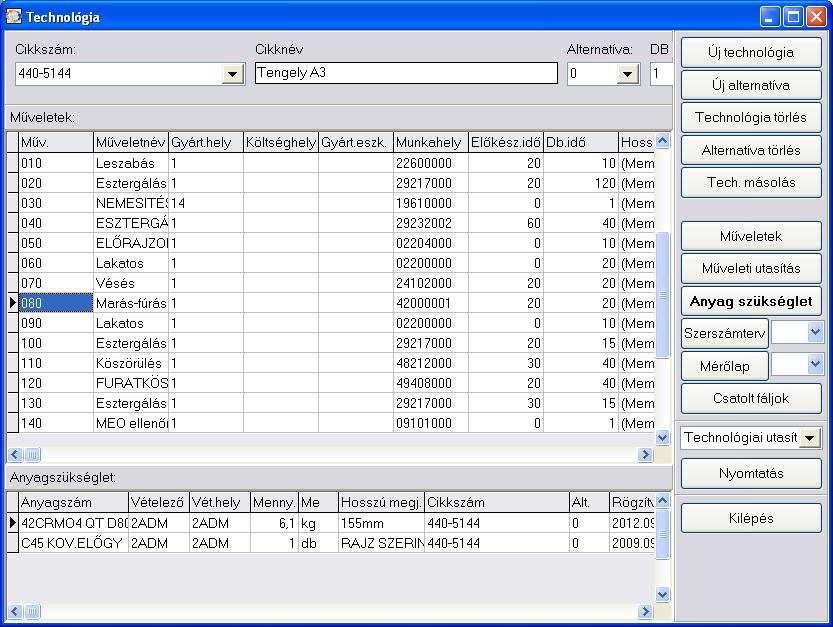
Task: Click the operations vertical scrollbar thumb
Action: pos(662,295)
